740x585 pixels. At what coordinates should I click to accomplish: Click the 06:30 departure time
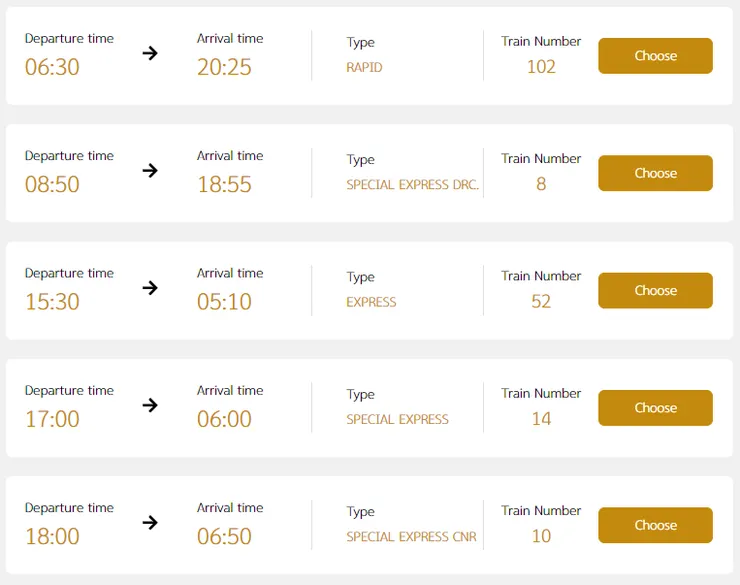click(x=52, y=67)
